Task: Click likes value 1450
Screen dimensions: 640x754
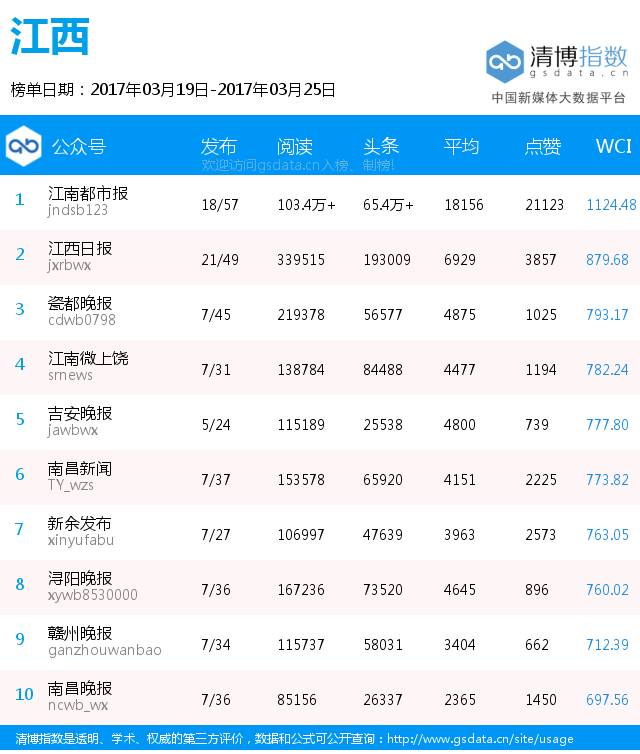Action: click(x=541, y=700)
